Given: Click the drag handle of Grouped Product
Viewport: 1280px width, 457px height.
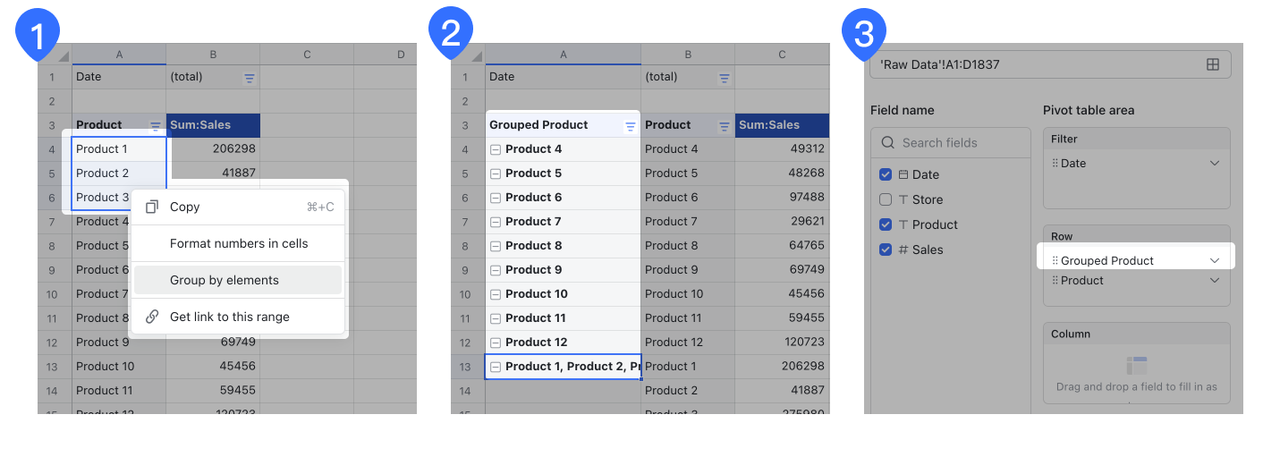Looking at the screenshot, I should 1054,261.
